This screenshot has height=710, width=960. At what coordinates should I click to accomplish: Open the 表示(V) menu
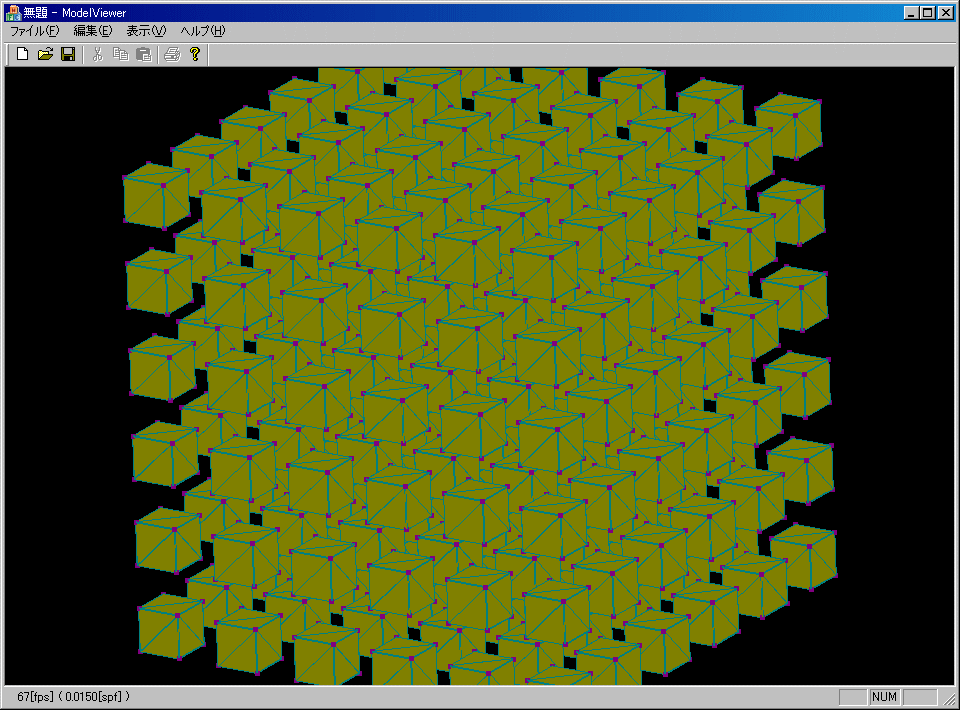tap(146, 31)
